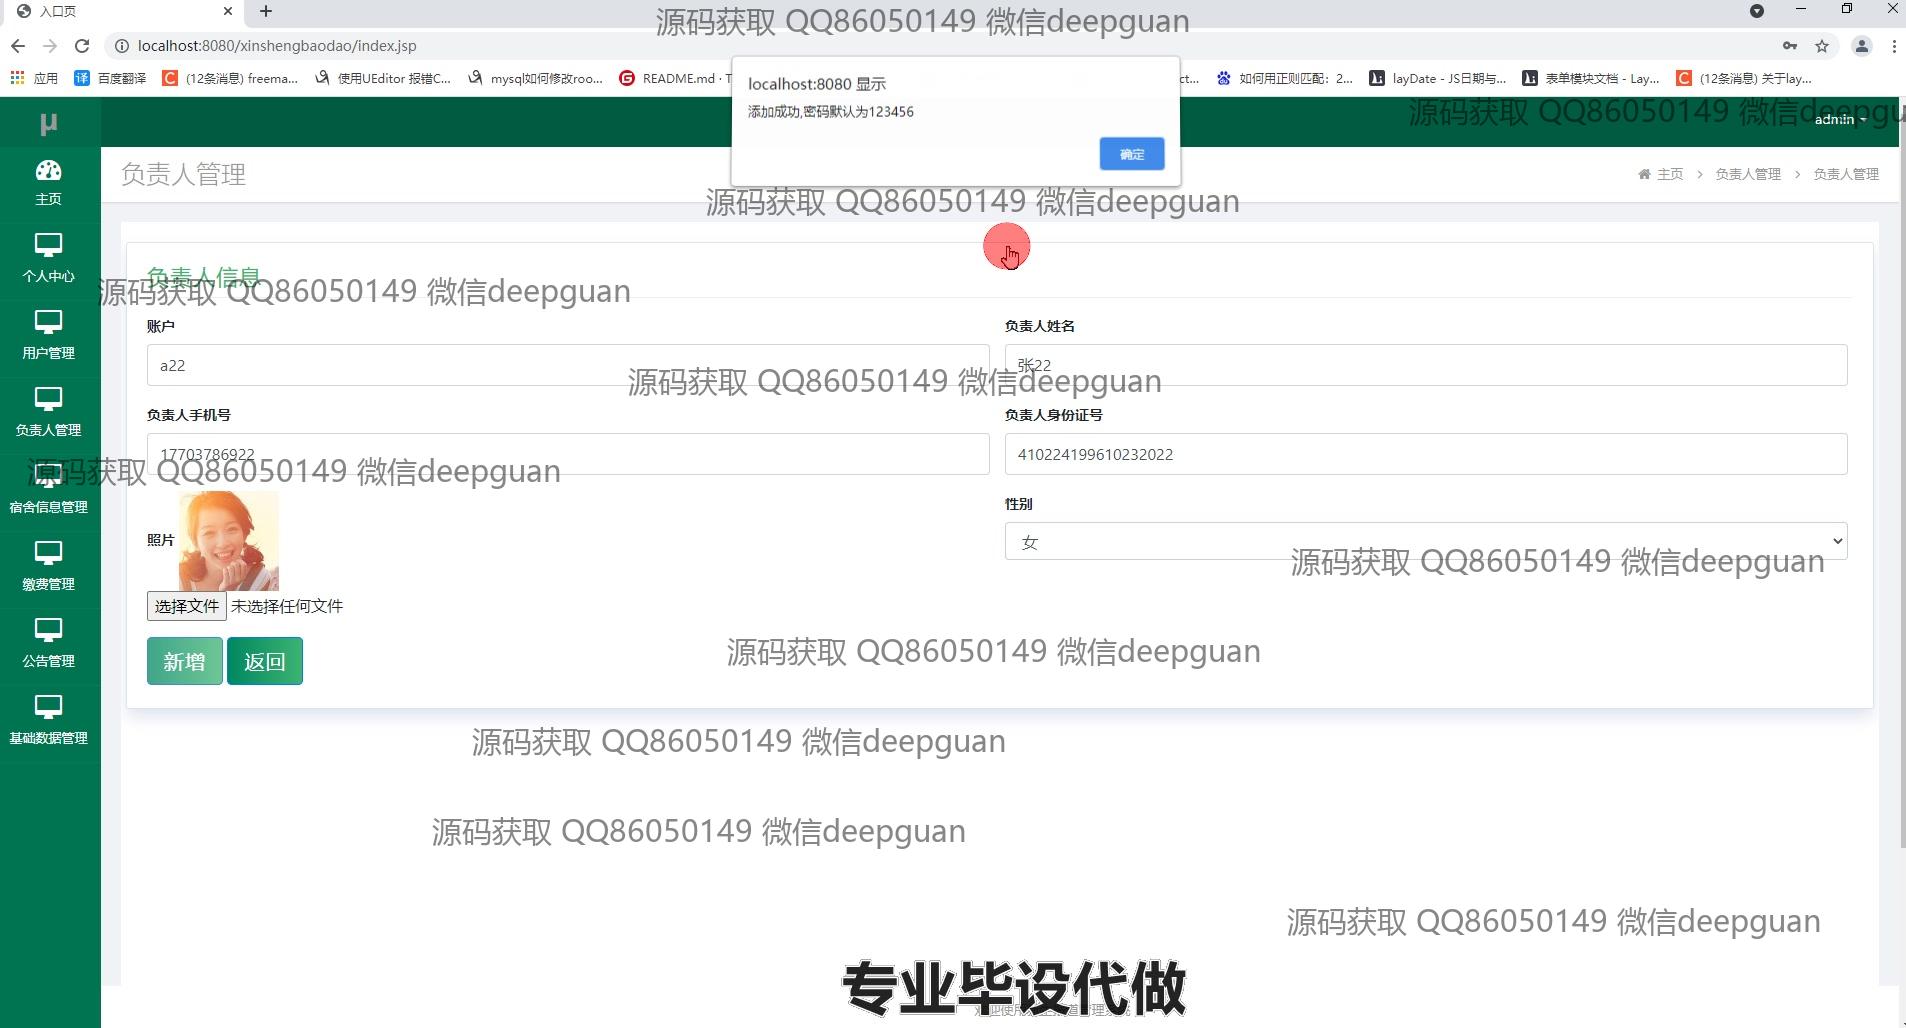Open 公告管理 monitor icon in sidebar

pos(48,630)
